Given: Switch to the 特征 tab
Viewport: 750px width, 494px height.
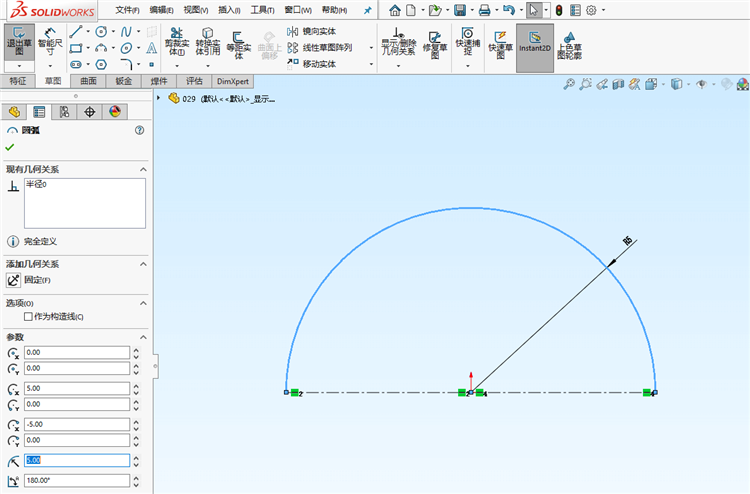Looking at the screenshot, I should click(x=18, y=81).
